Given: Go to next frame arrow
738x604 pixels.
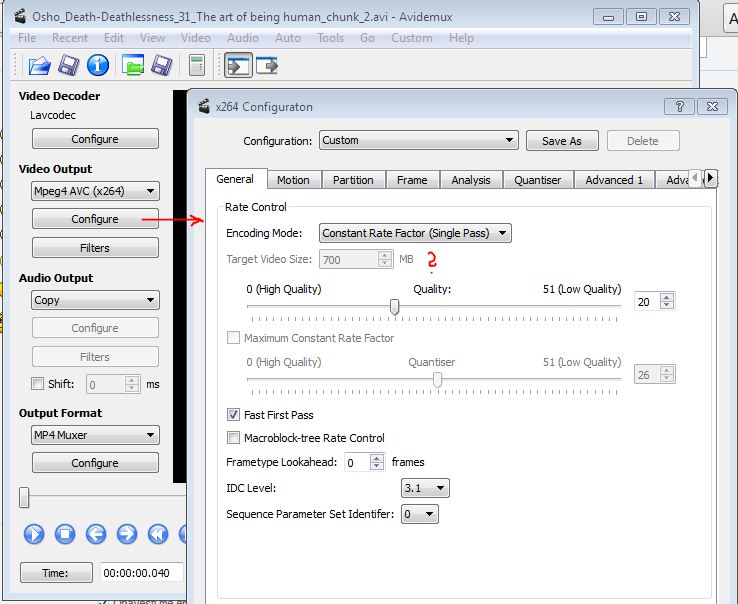Looking at the screenshot, I should pyautogui.click(x=127, y=534).
